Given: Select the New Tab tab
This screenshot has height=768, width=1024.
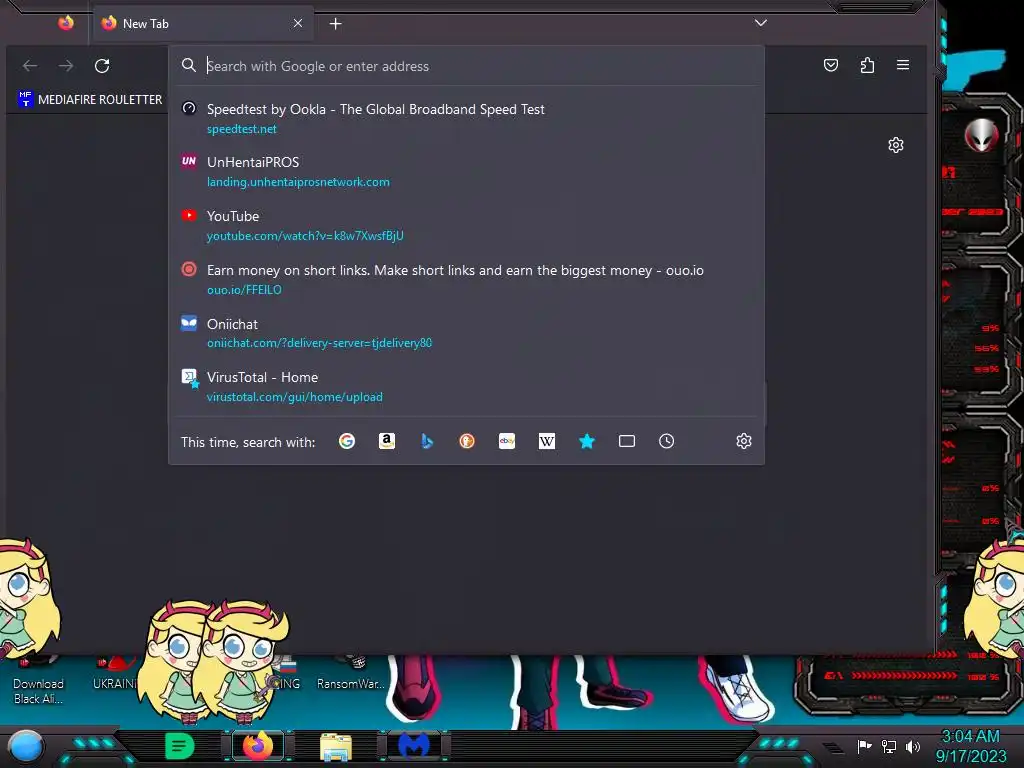Looking at the screenshot, I should (x=202, y=24).
